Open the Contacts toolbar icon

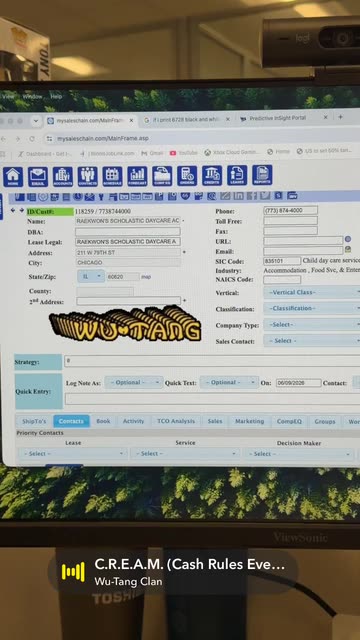coord(87,176)
